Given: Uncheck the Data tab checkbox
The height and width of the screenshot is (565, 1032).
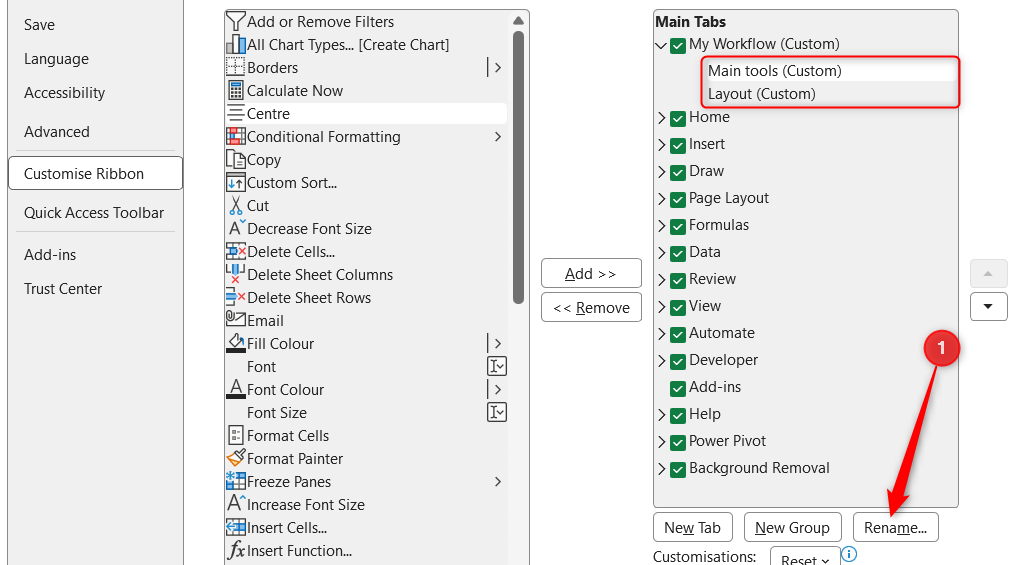Looking at the screenshot, I should click(x=678, y=254).
